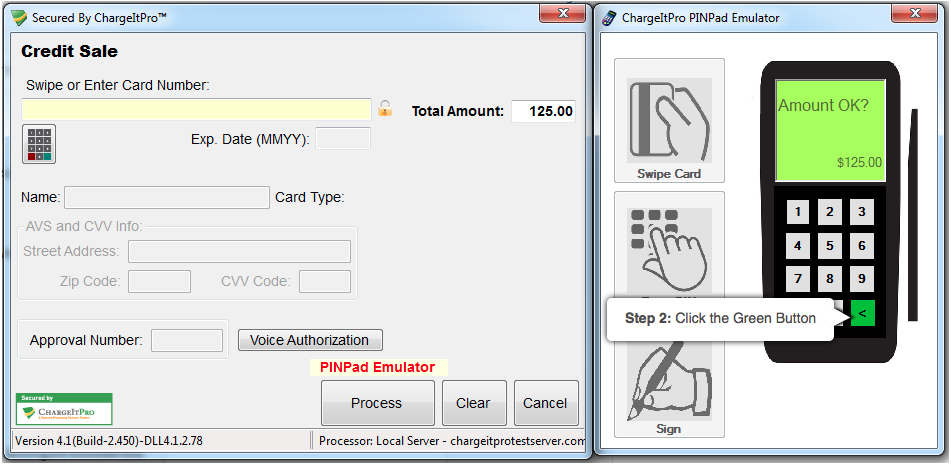Click the PINPad green display screen
The height and width of the screenshot is (465, 951).
830,130
